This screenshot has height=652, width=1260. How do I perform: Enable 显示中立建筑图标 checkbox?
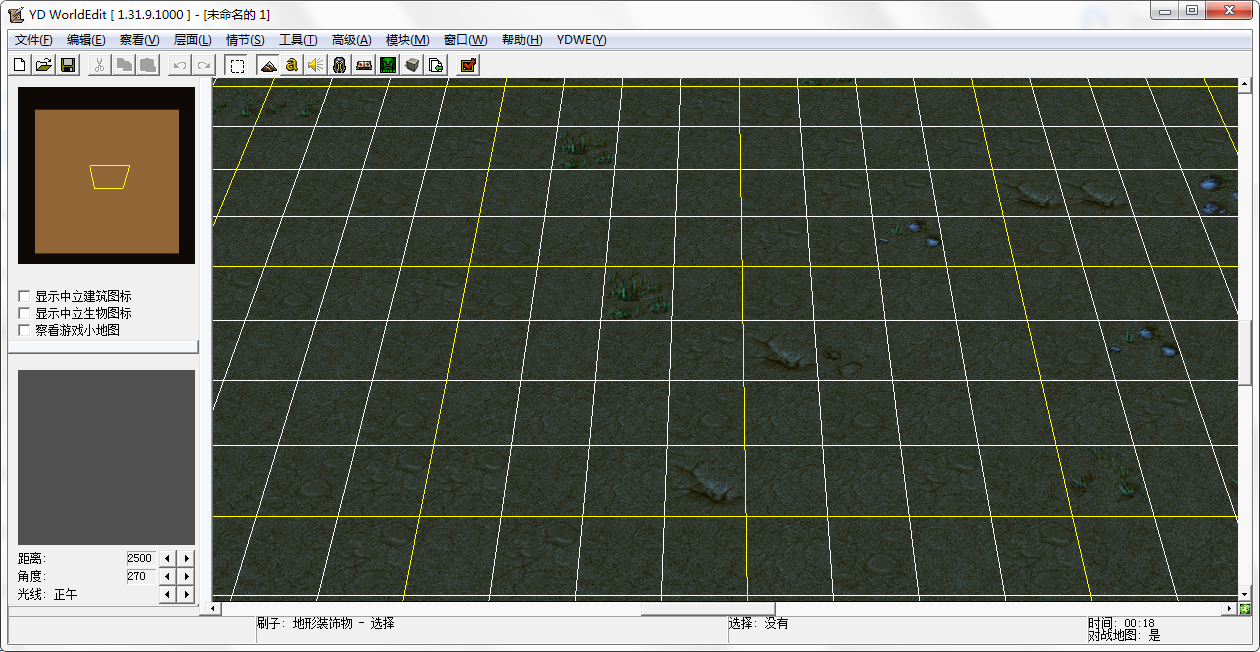(x=25, y=296)
